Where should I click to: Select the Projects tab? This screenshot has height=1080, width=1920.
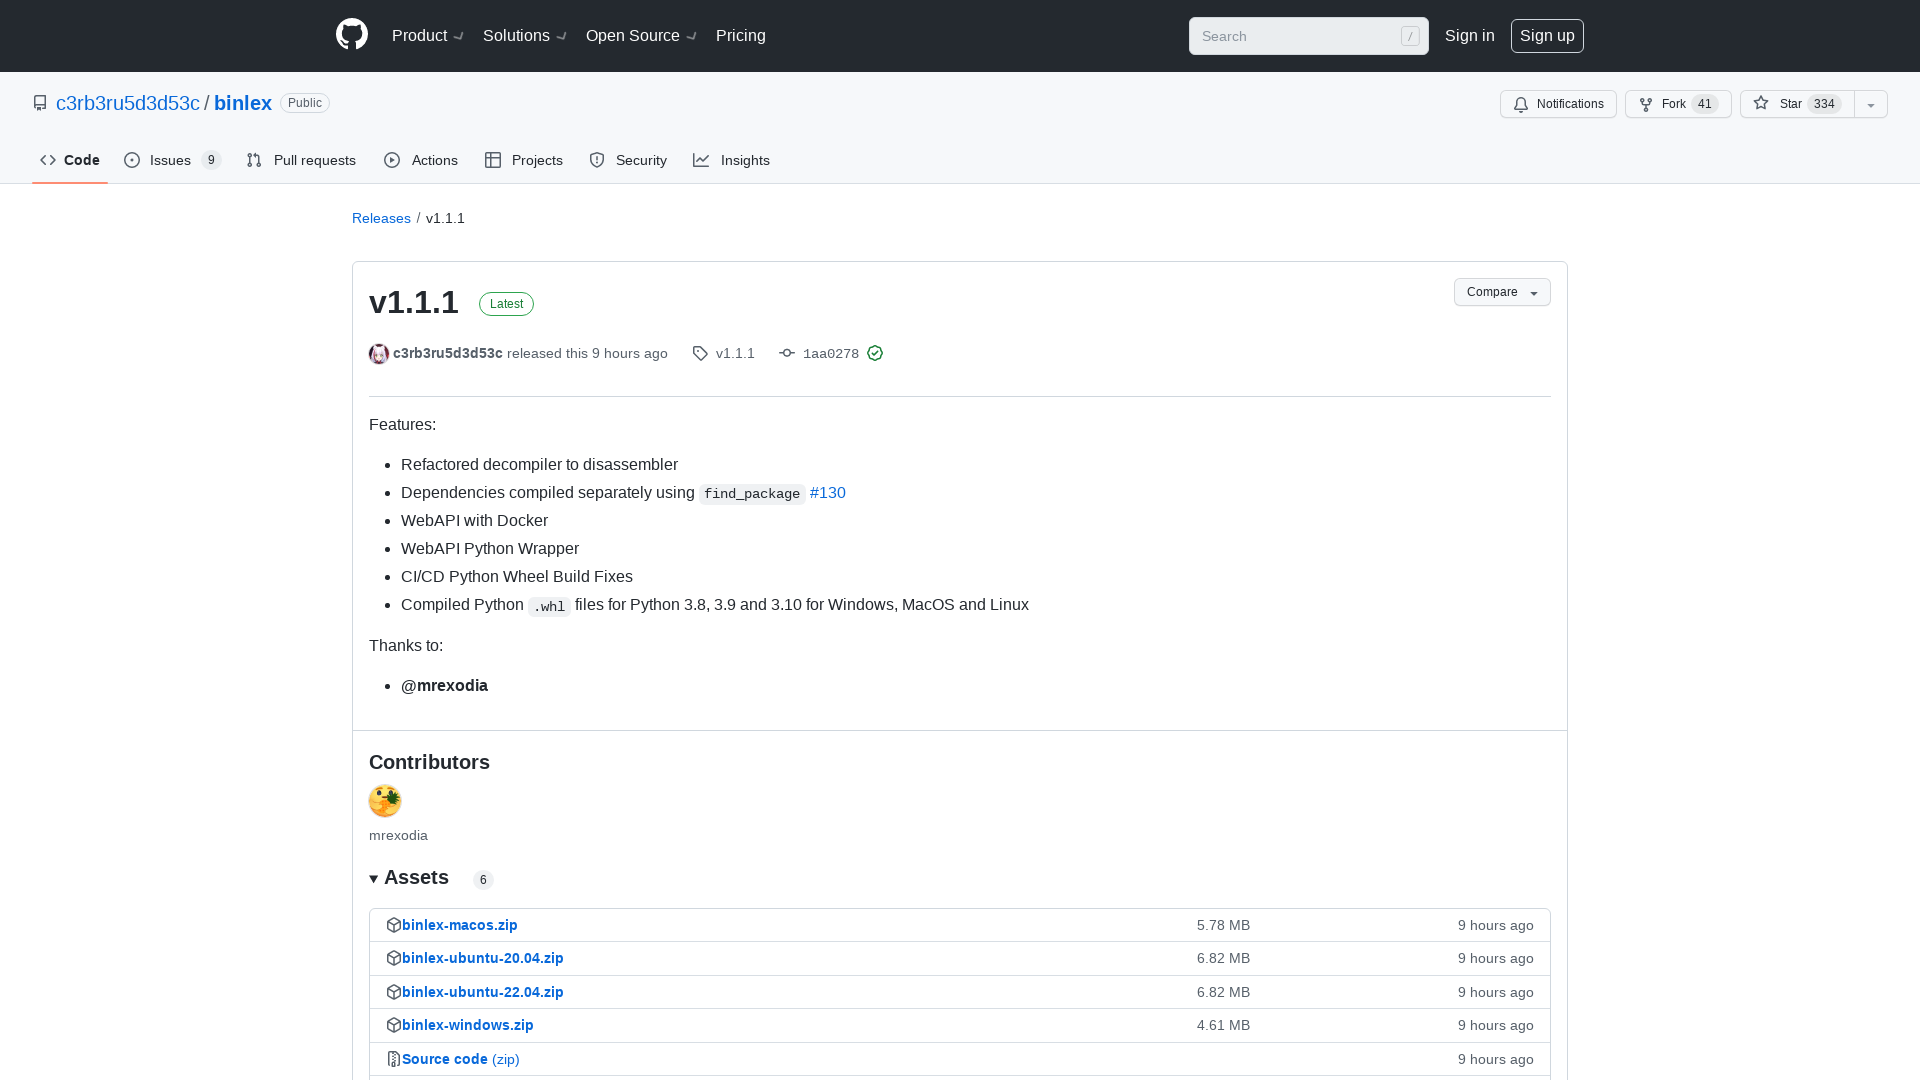525,160
